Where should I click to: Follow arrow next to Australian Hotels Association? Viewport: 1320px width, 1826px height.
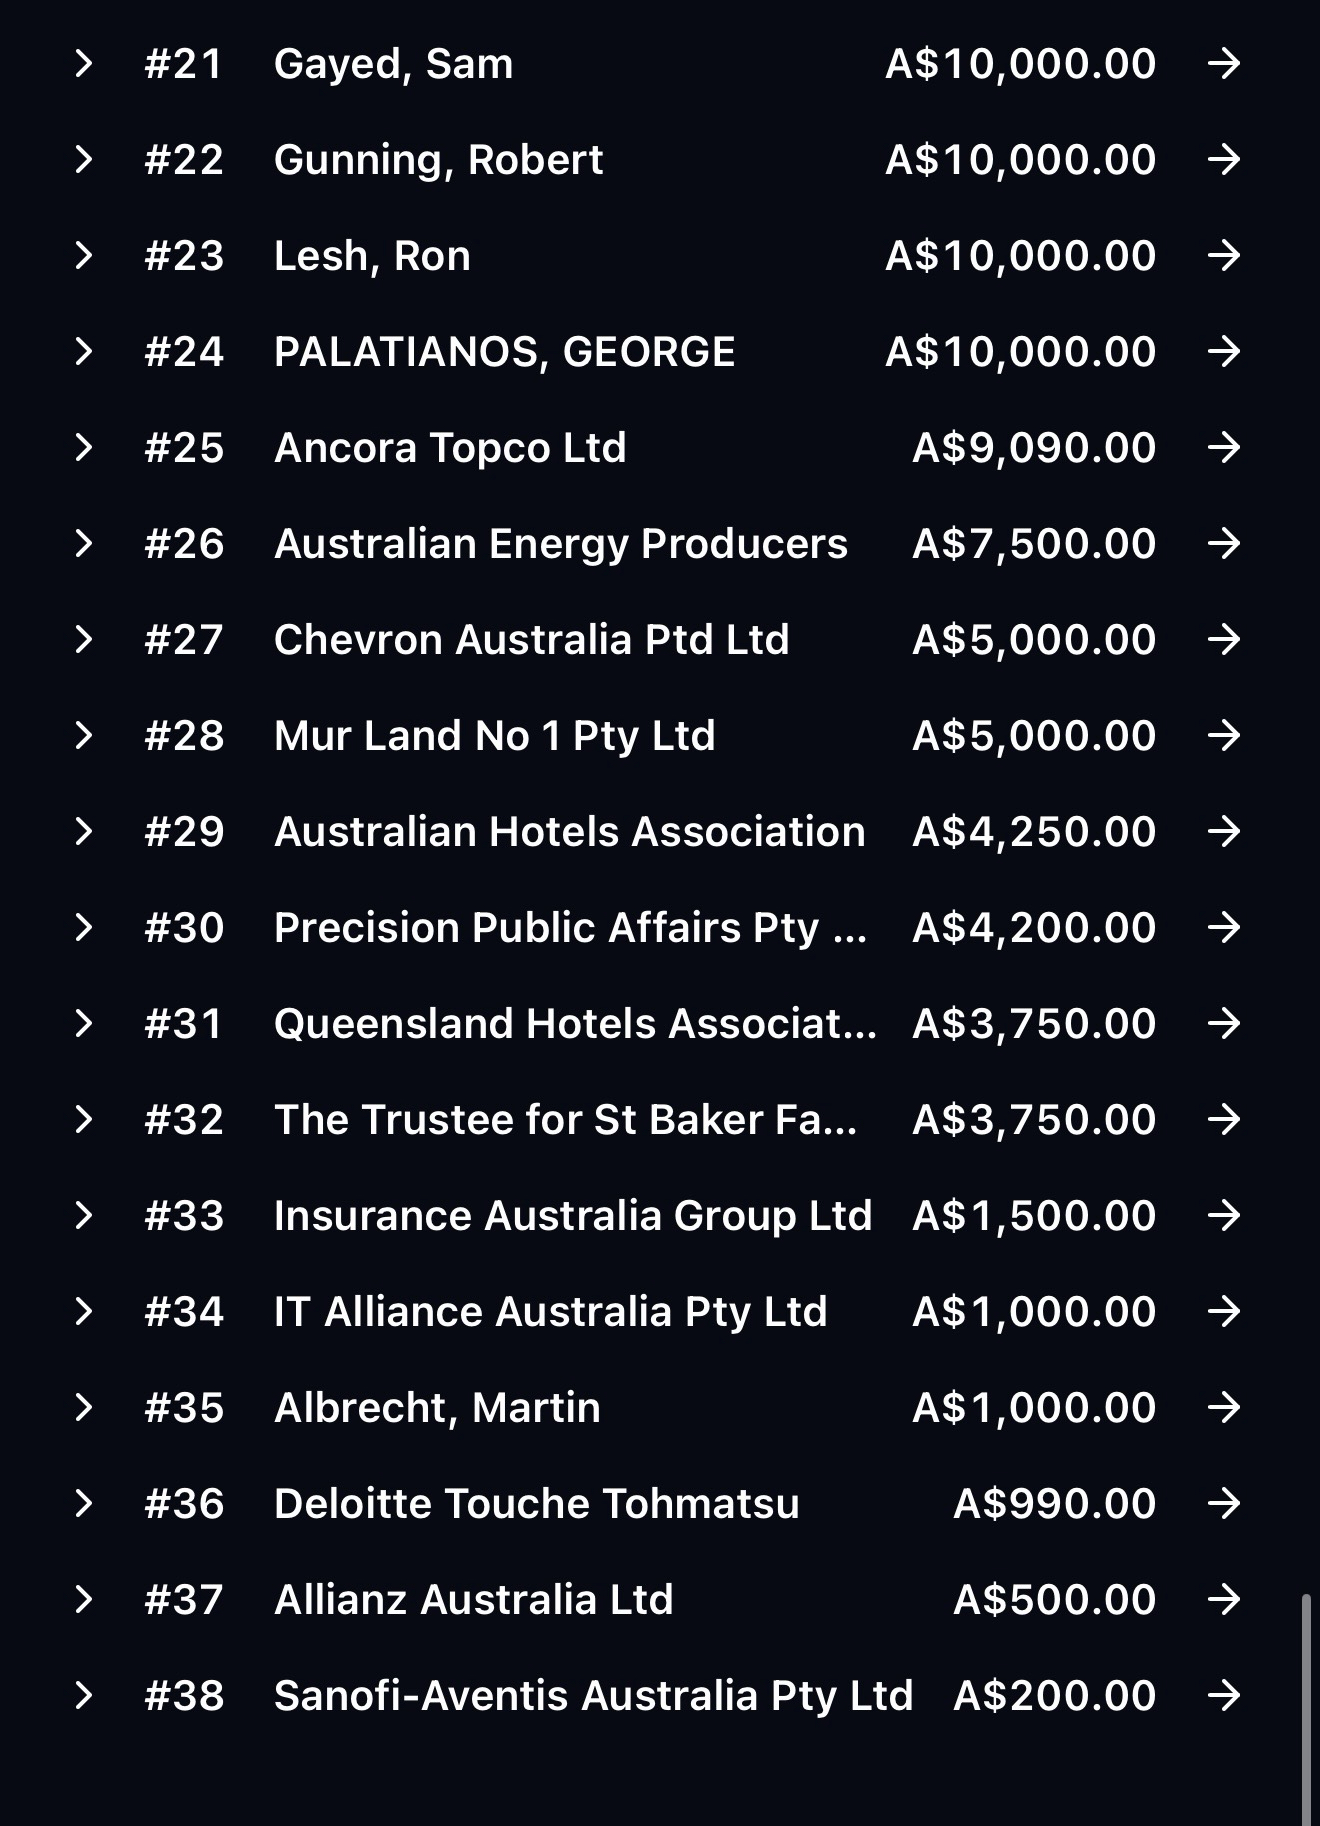coord(1223,832)
